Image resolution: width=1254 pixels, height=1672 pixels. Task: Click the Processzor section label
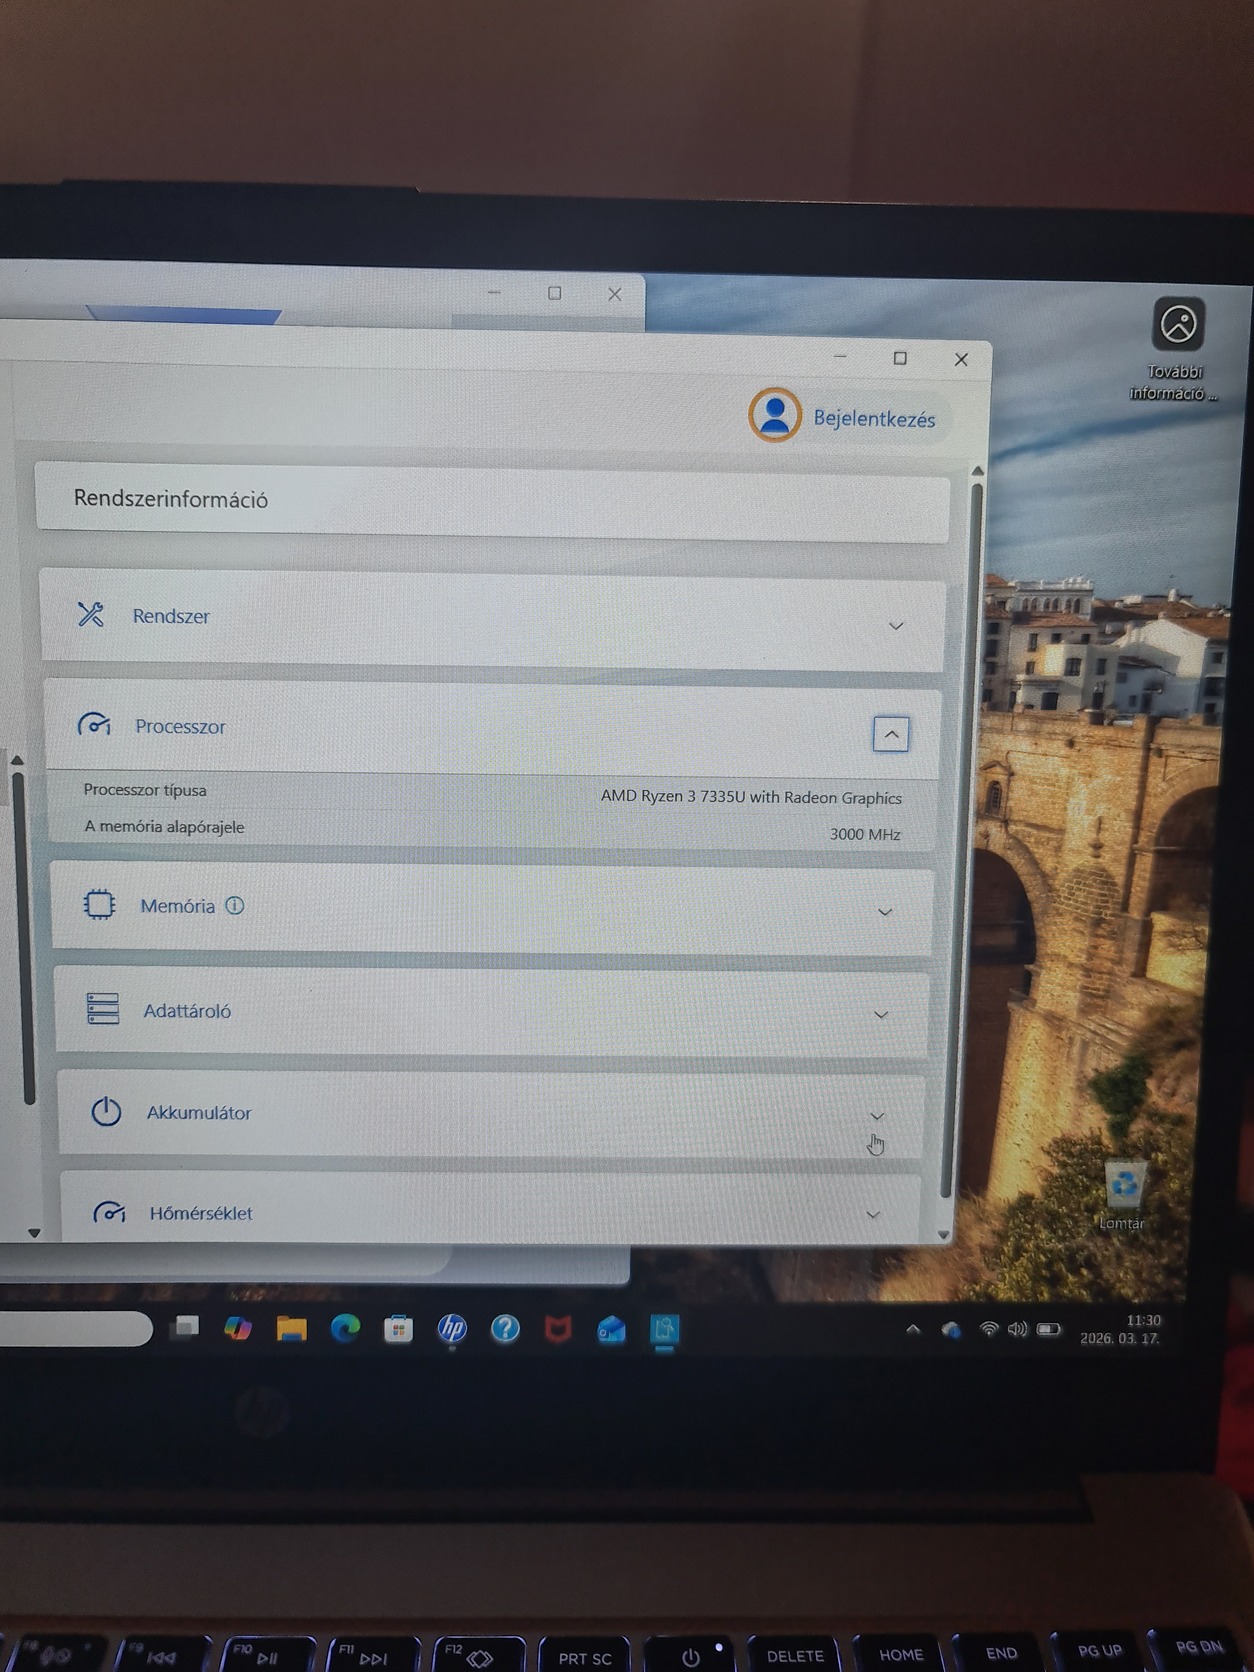click(x=180, y=726)
